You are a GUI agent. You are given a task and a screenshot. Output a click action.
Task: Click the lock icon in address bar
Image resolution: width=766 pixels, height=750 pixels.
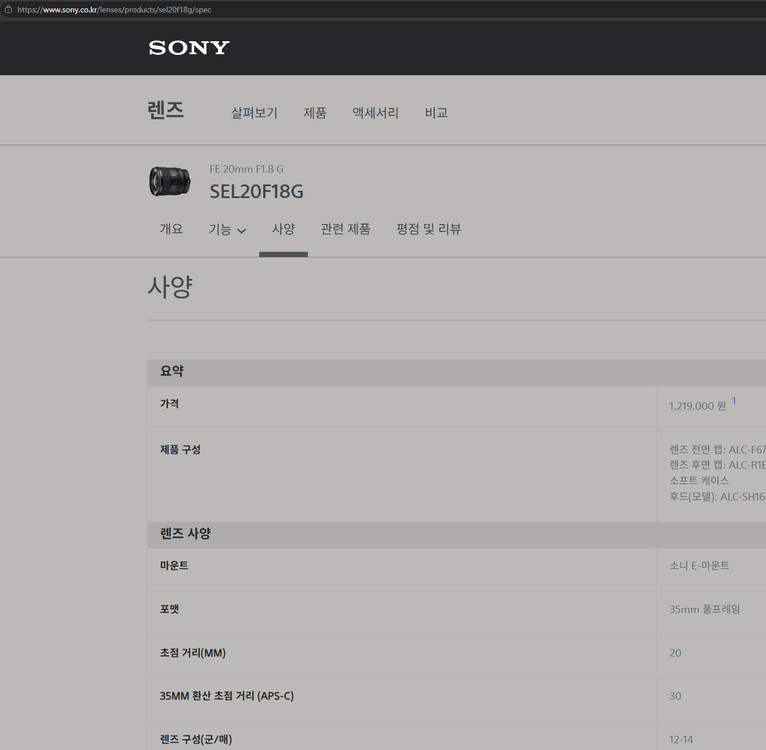(x=8, y=9)
